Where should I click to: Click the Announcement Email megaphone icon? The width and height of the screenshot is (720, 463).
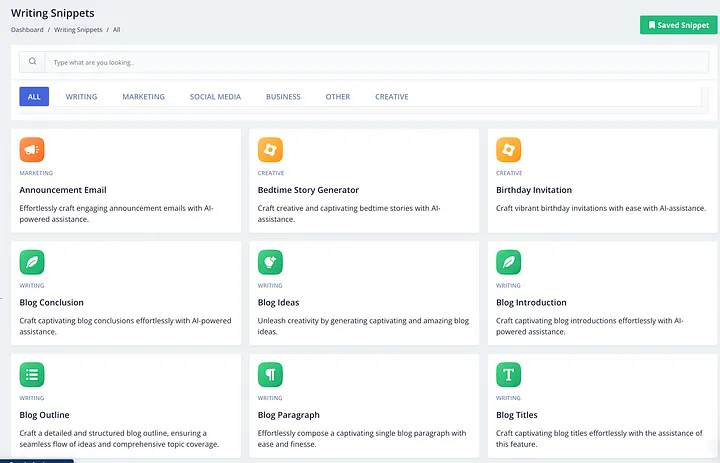[x=32, y=150]
